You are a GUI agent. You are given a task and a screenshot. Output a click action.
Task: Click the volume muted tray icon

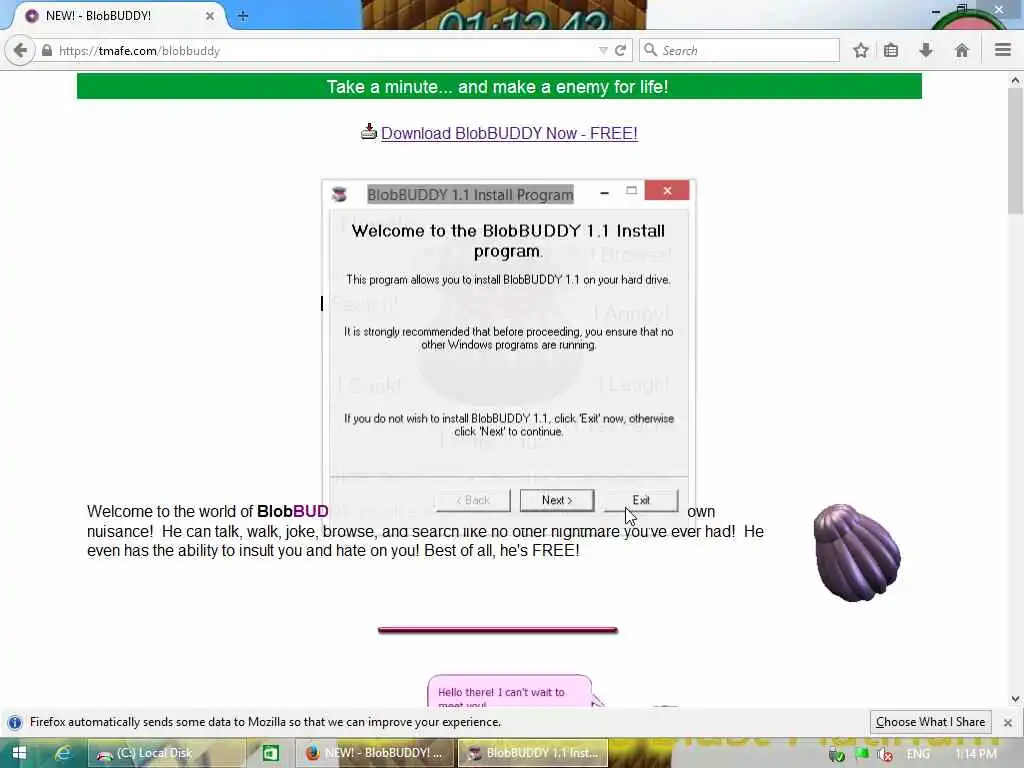(885, 754)
